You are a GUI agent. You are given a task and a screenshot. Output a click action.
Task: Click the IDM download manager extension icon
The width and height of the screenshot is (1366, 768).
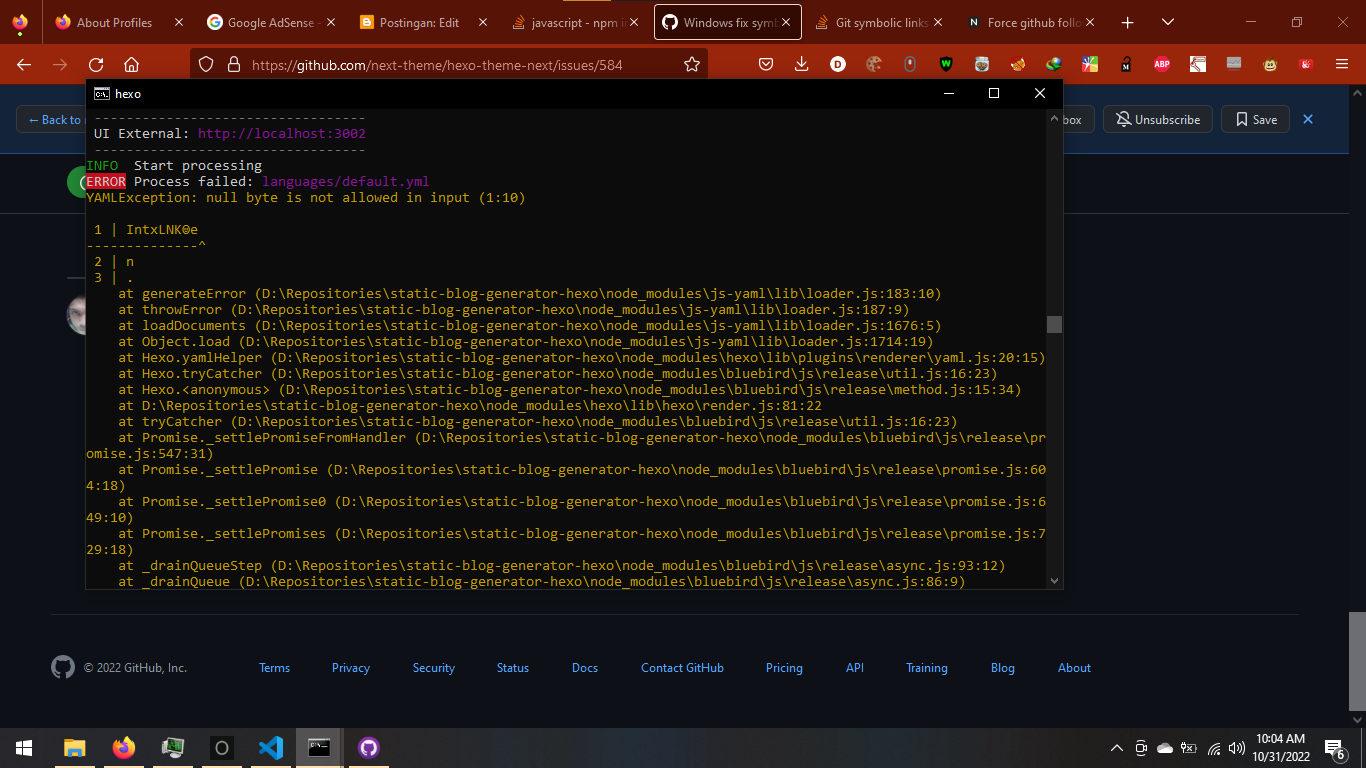[1053, 63]
